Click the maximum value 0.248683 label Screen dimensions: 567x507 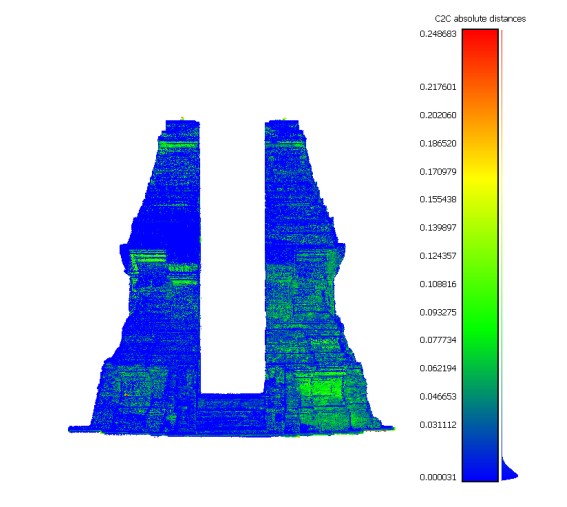(438, 34)
